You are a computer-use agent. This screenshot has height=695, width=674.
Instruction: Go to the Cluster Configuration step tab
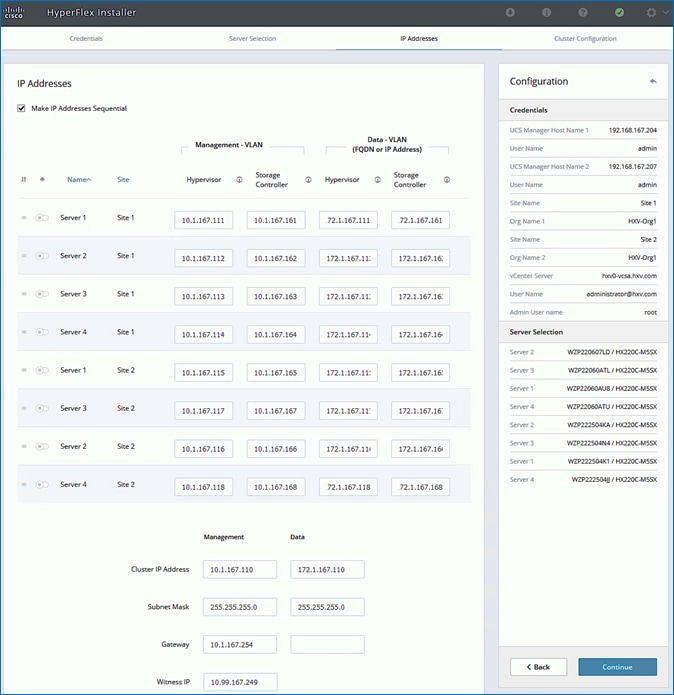[x=585, y=39]
